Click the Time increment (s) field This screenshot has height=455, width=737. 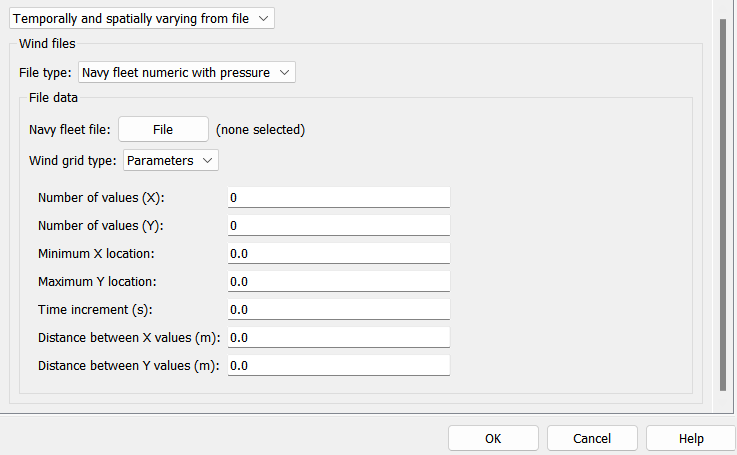(338, 309)
